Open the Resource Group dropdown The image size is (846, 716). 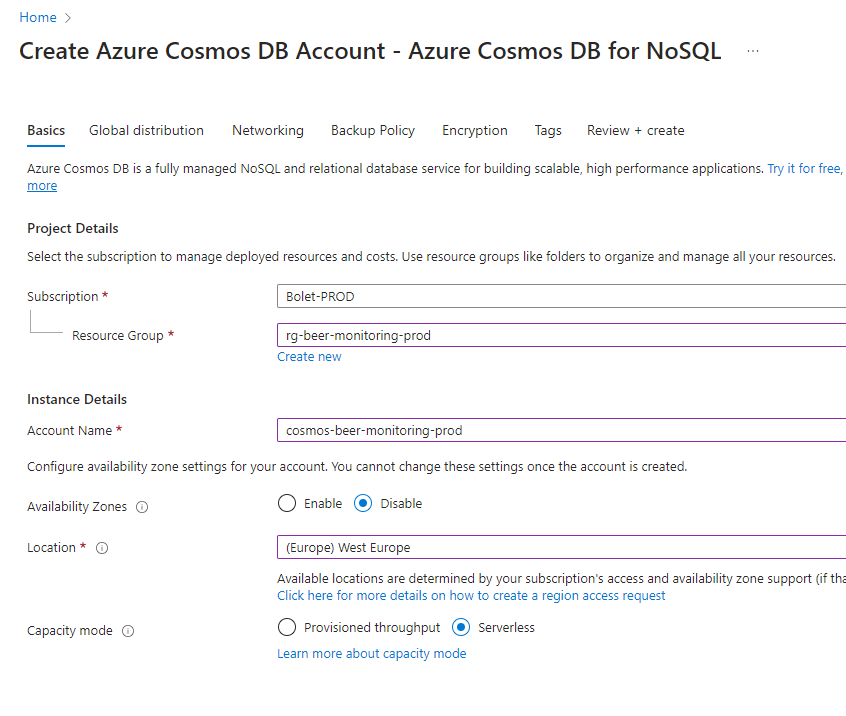[x=561, y=335]
